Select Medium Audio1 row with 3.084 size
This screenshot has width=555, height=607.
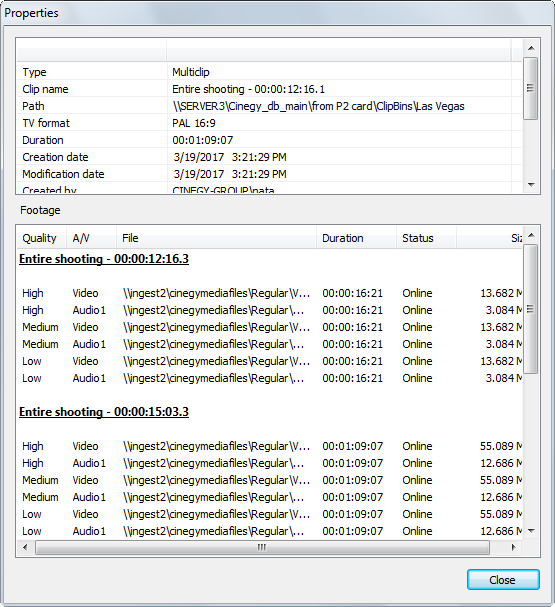click(x=270, y=344)
